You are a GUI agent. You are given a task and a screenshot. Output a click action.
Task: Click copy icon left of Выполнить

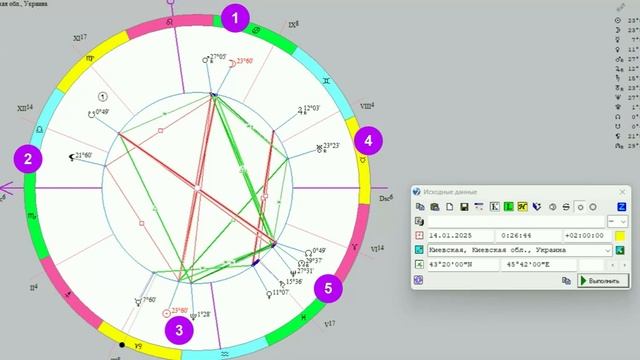(x=566, y=280)
